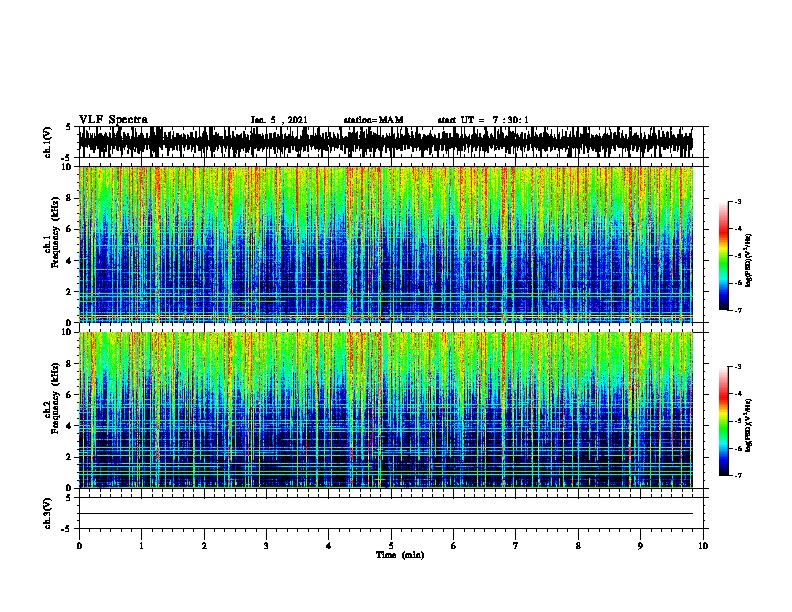Screen dimensions: 792x612
Task: Click the 'ch.1(V)' axis label
Action: [47, 142]
